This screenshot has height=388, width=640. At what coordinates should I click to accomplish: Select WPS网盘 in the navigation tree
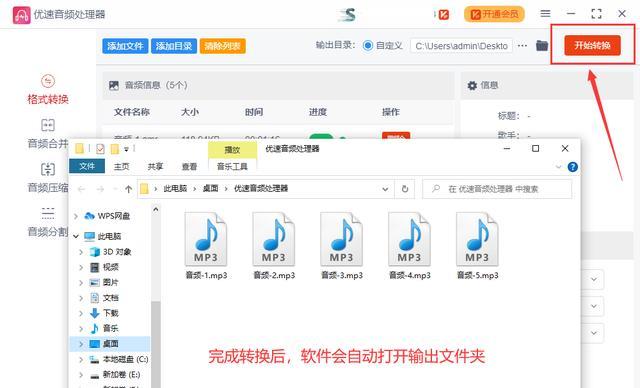click(x=113, y=216)
